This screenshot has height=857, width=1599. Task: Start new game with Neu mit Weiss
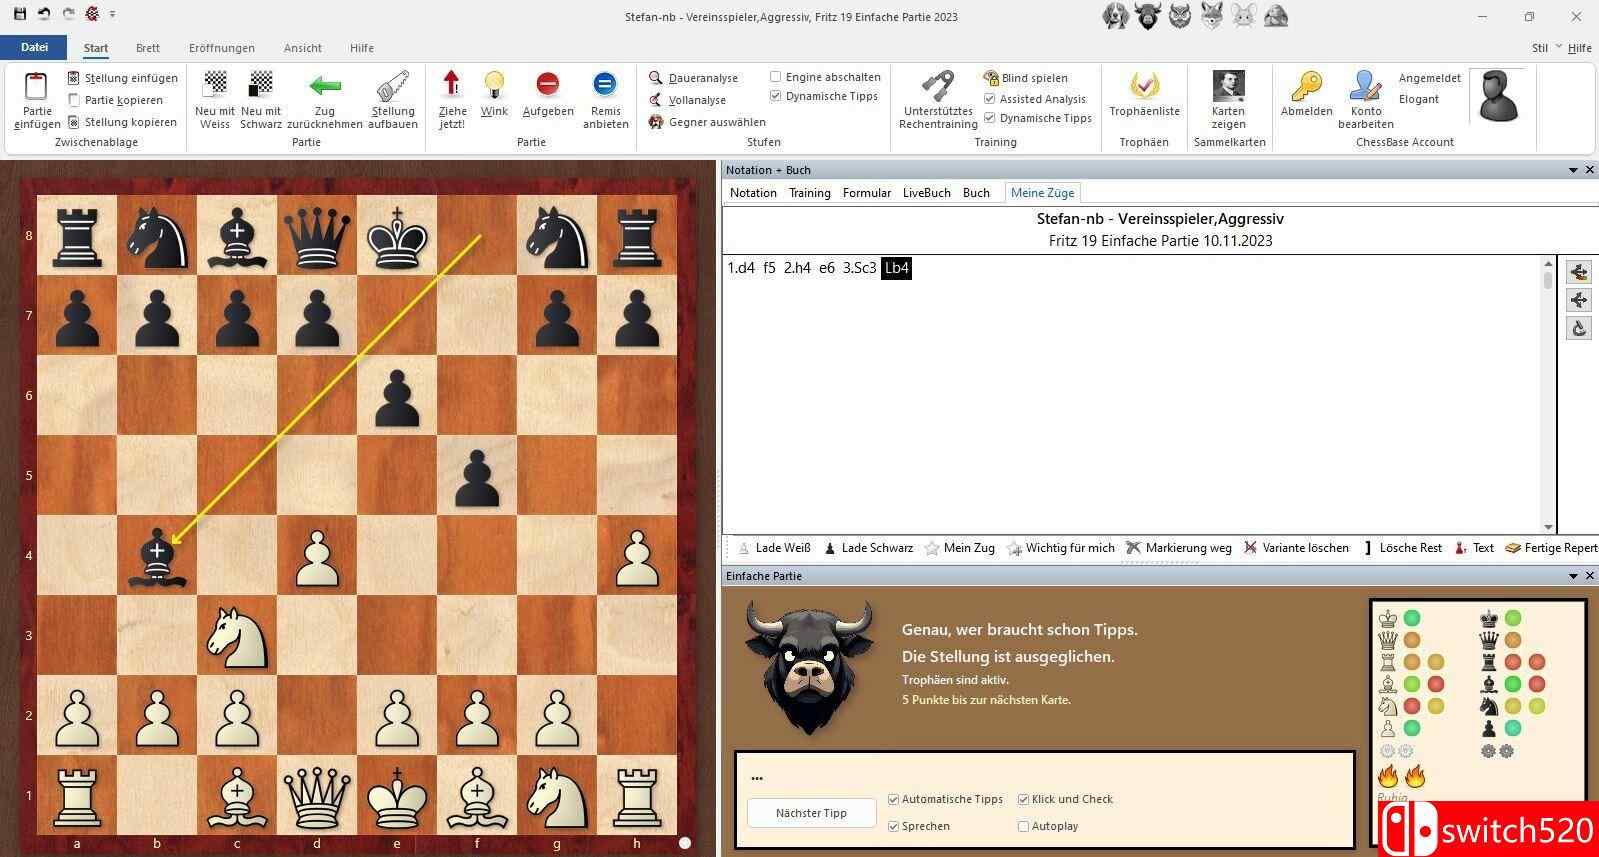click(x=214, y=84)
